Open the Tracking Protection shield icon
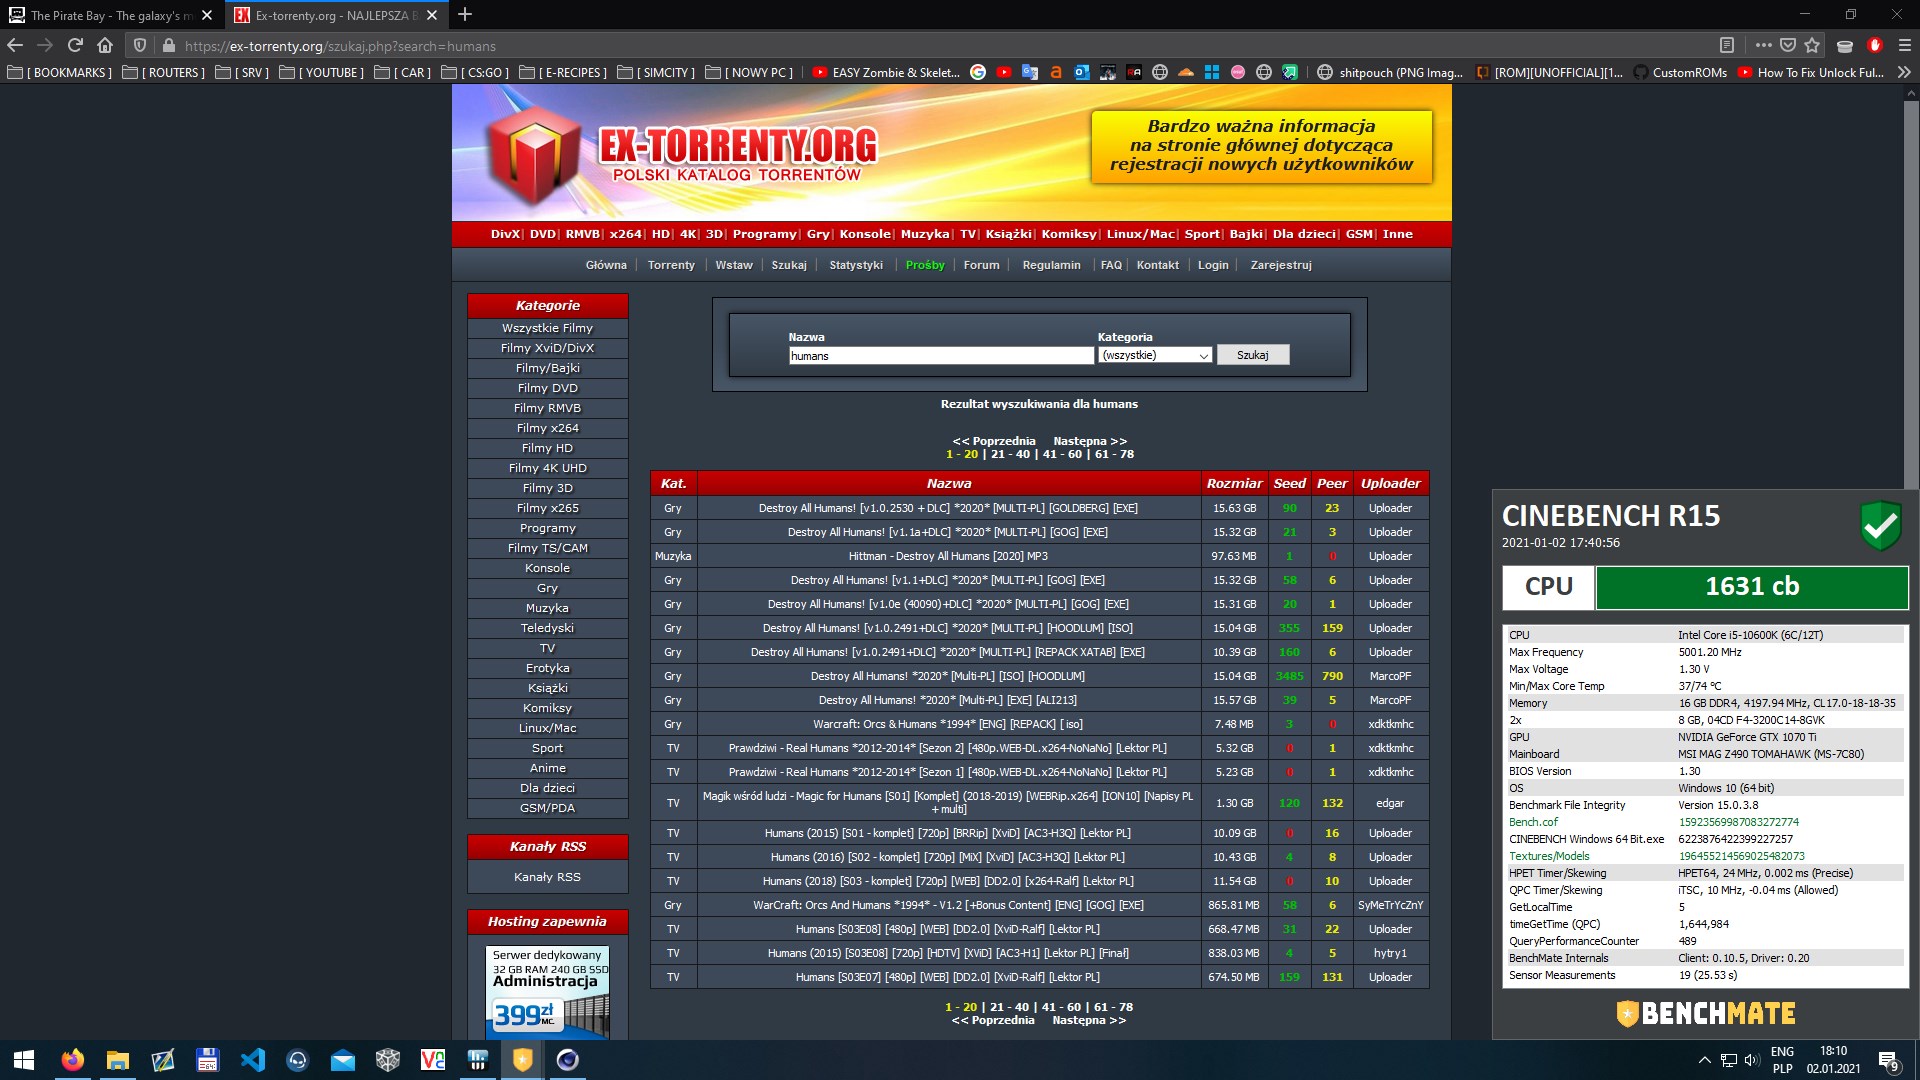 click(x=140, y=46)
